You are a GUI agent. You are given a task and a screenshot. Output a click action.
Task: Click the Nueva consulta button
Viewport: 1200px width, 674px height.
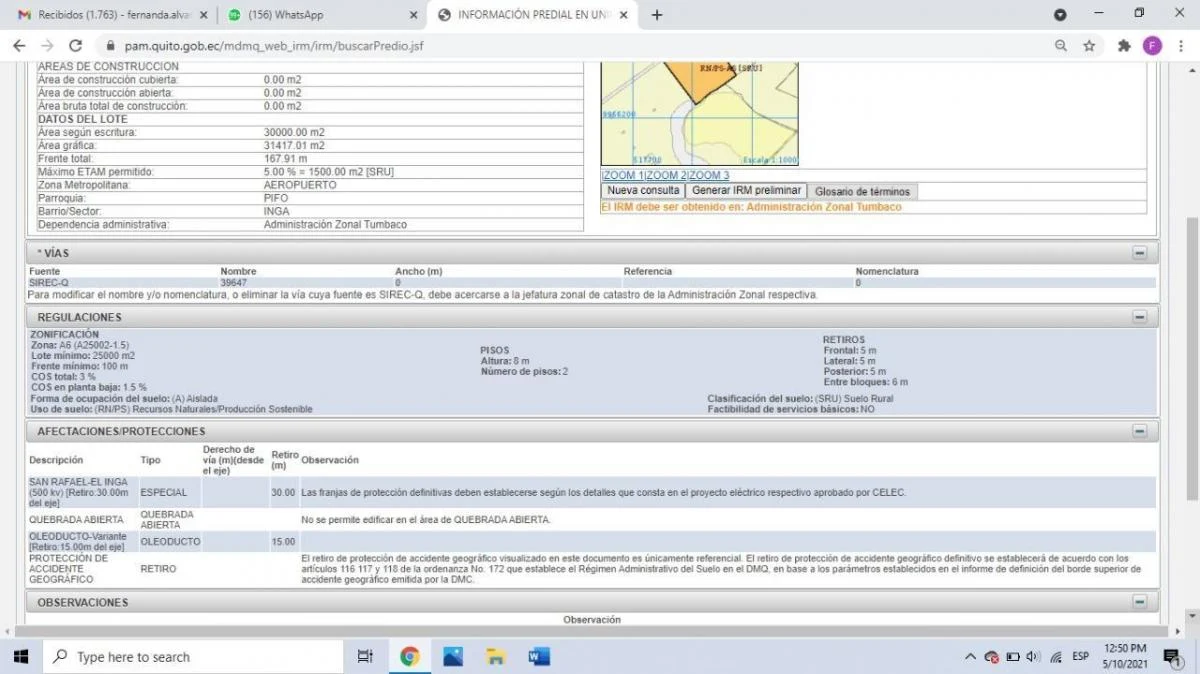point(643,191)
